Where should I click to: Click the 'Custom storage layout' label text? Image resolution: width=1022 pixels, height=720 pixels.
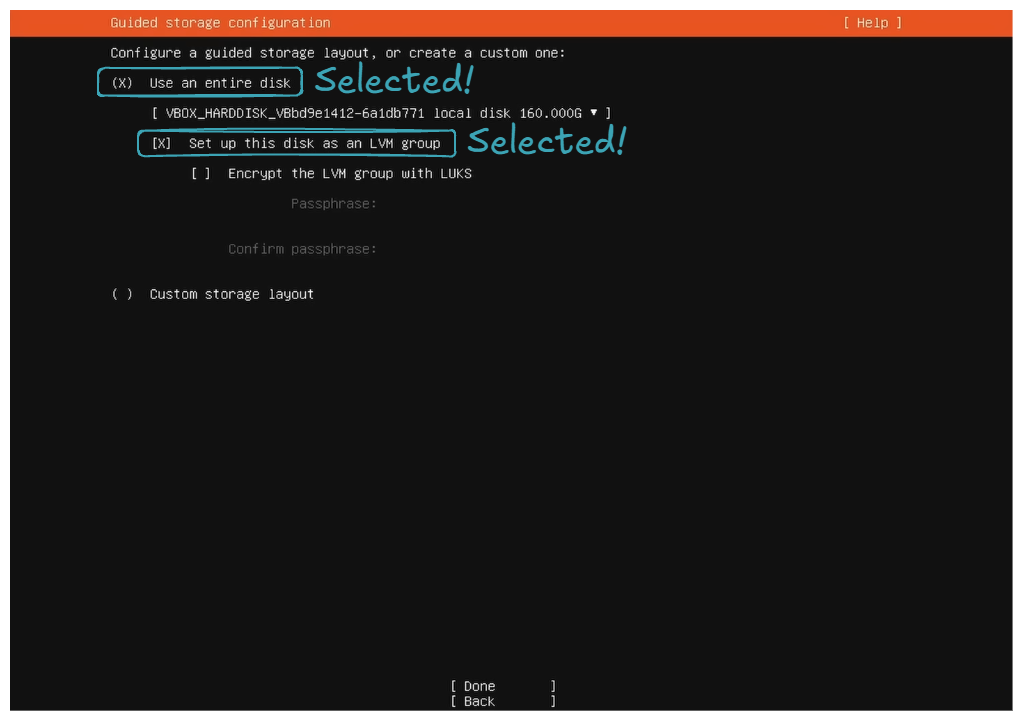click(231, 294)
